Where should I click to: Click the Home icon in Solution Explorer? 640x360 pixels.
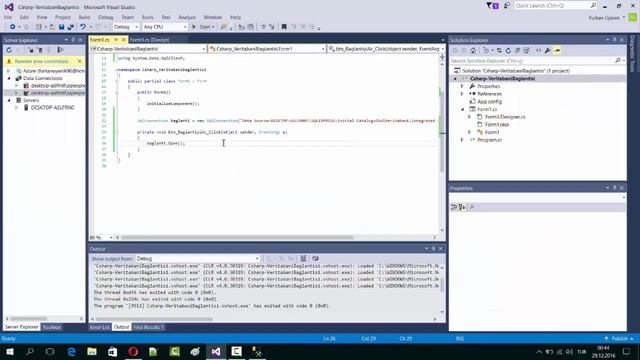[473, 51]
